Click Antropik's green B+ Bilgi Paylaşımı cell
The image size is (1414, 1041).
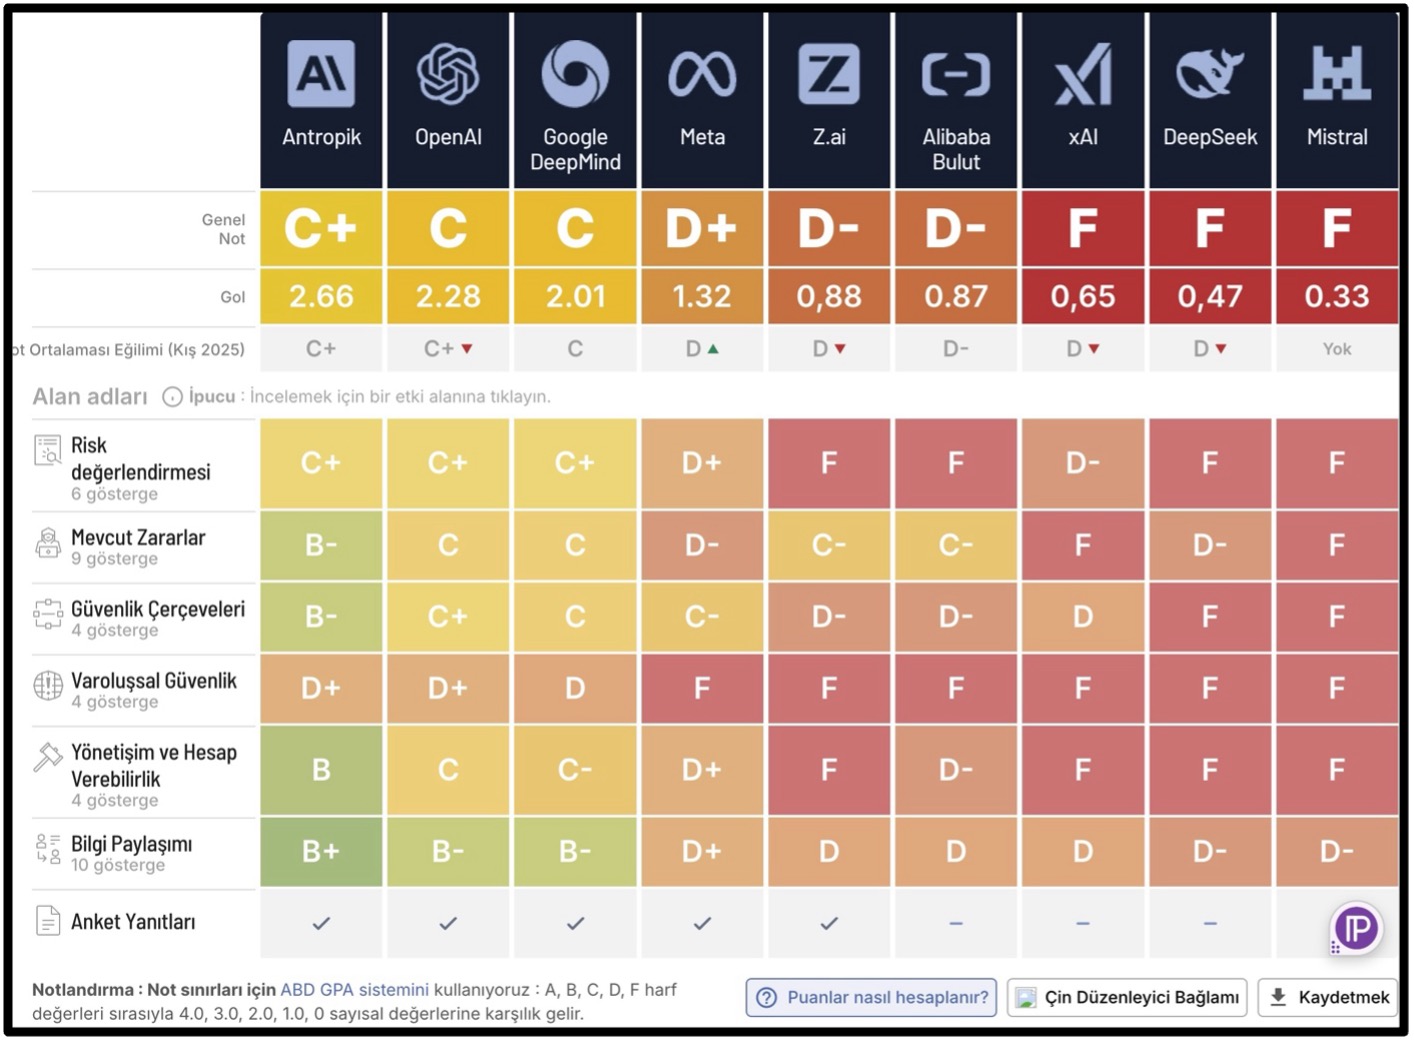[321, 852]
